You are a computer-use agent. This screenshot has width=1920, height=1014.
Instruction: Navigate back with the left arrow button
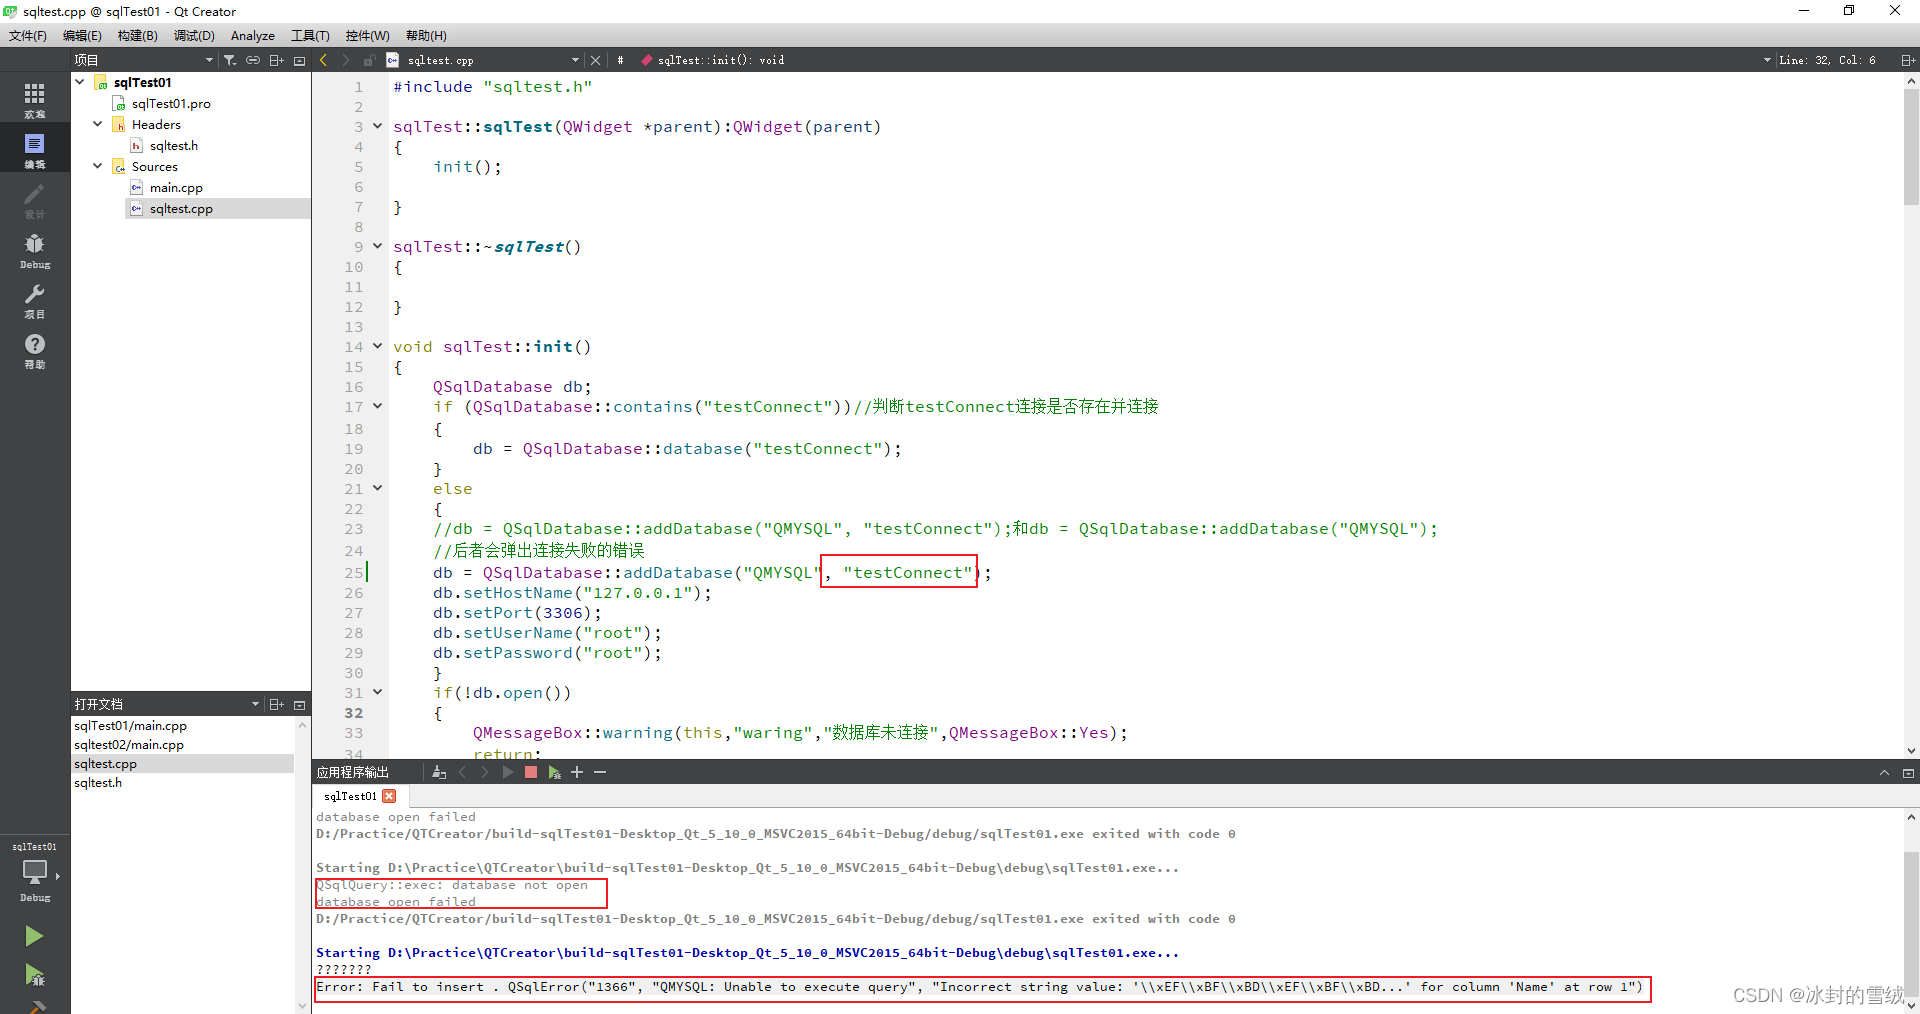point(322,60)
